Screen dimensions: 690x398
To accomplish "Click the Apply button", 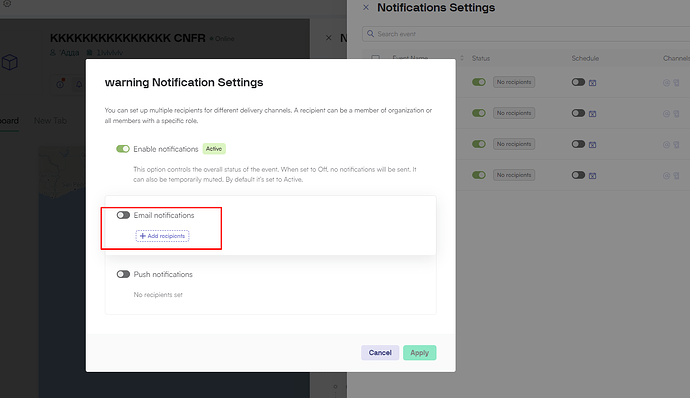I will (x=419, y=353).
